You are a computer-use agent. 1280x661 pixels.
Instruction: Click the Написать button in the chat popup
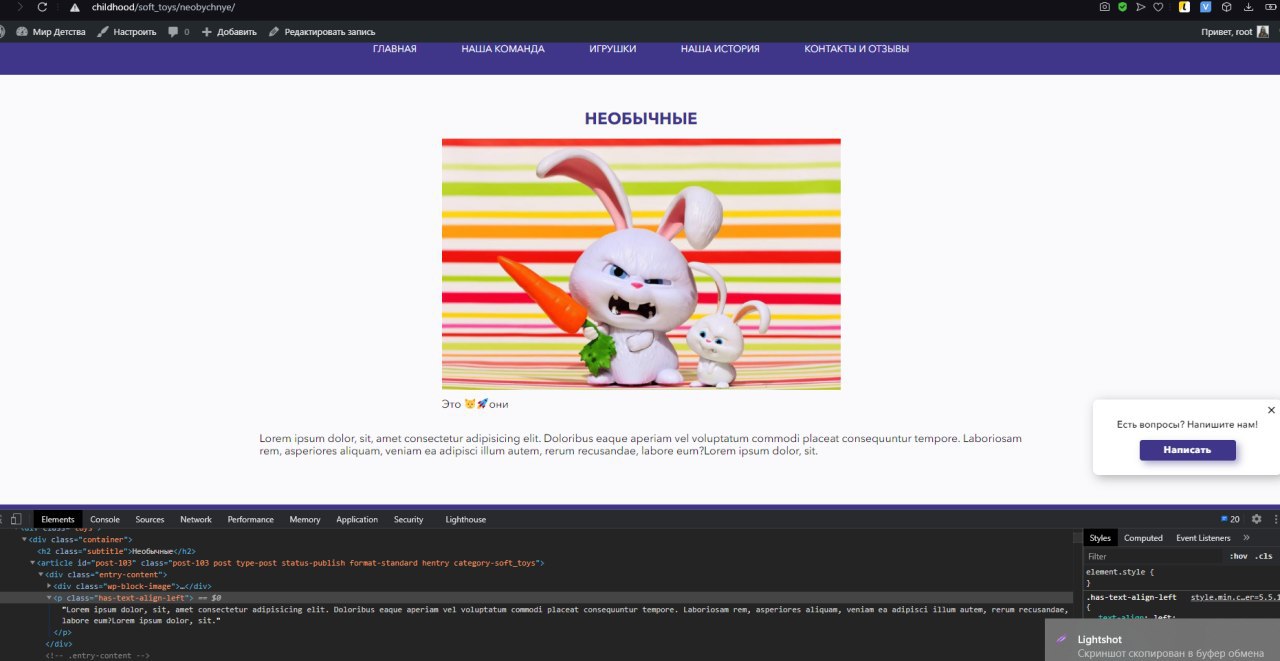[1187, 450]
